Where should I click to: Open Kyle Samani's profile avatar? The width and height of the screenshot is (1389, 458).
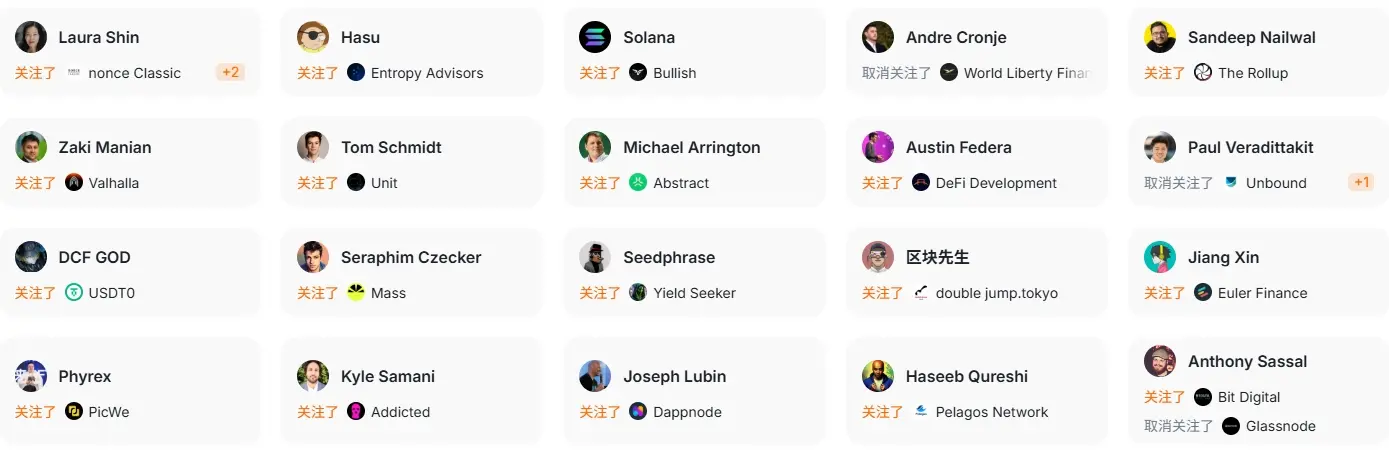(313, 376)
